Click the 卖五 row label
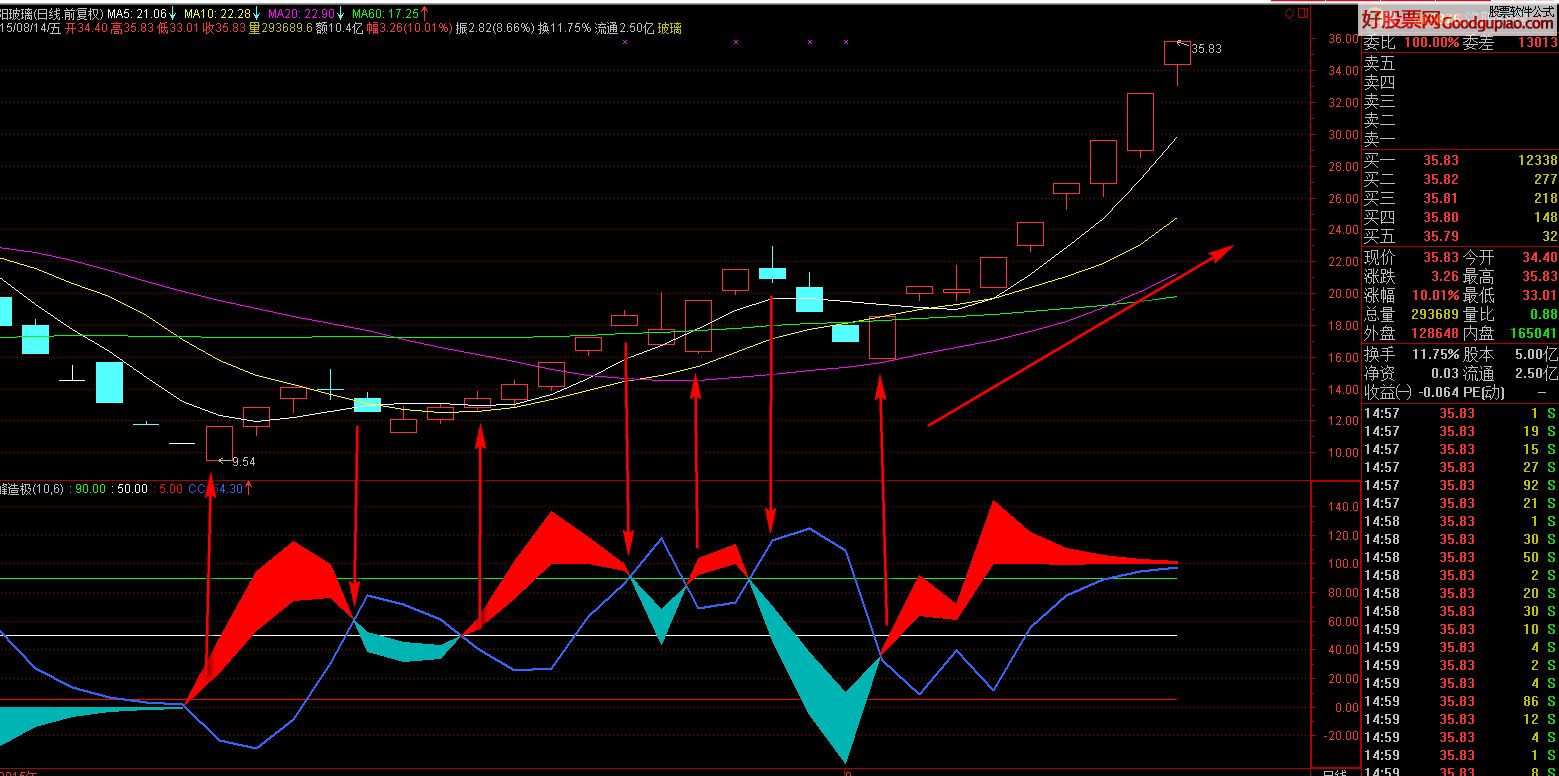The height and width of the screenshot is (776, 1559). 1379,64
